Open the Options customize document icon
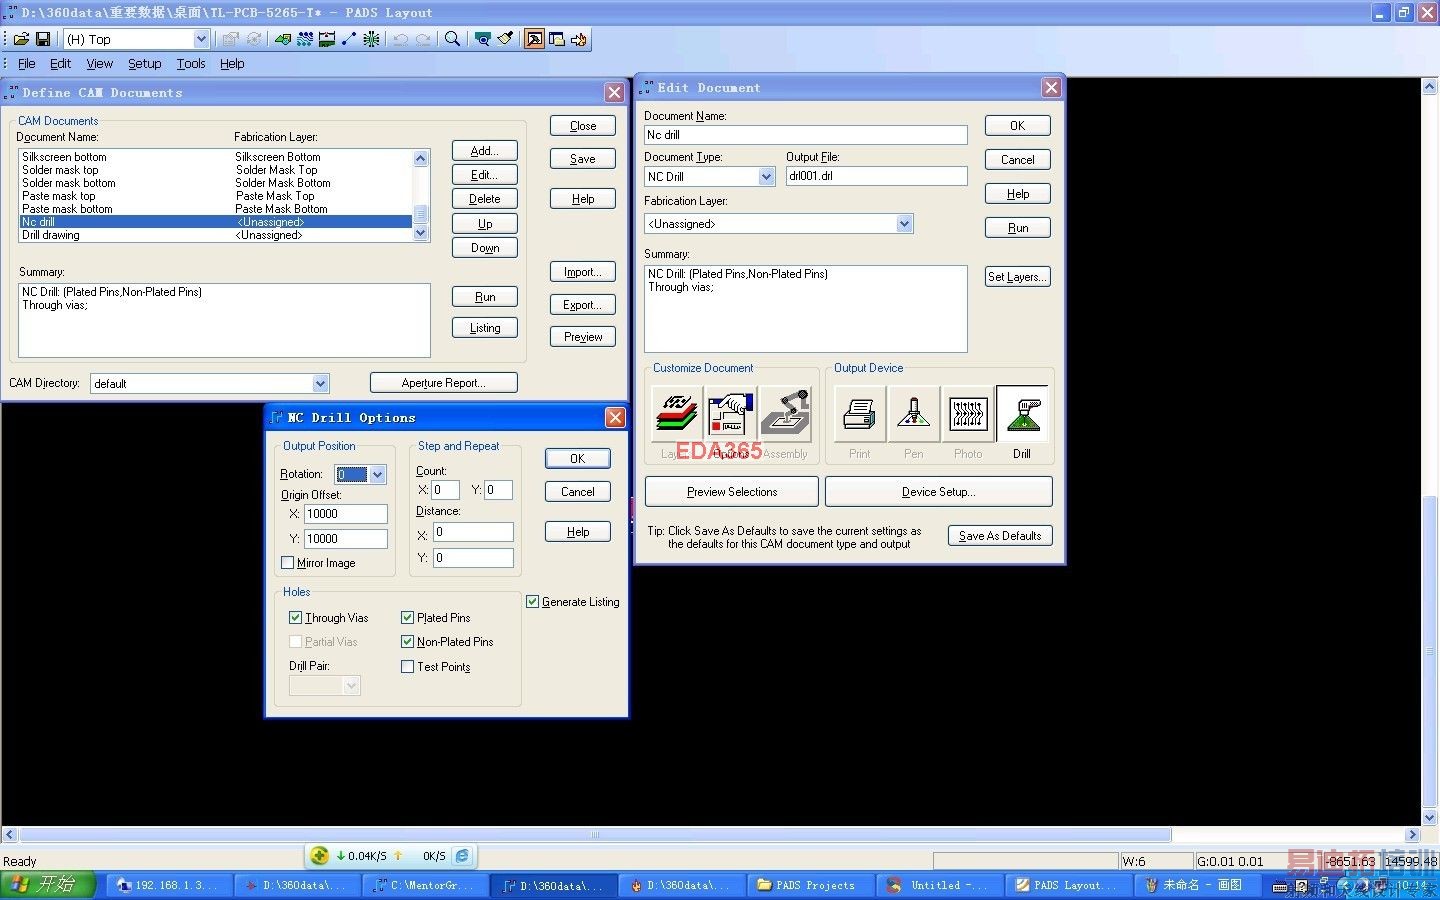The height and width of the screenshot is (900, 1440). coord(731,414)
